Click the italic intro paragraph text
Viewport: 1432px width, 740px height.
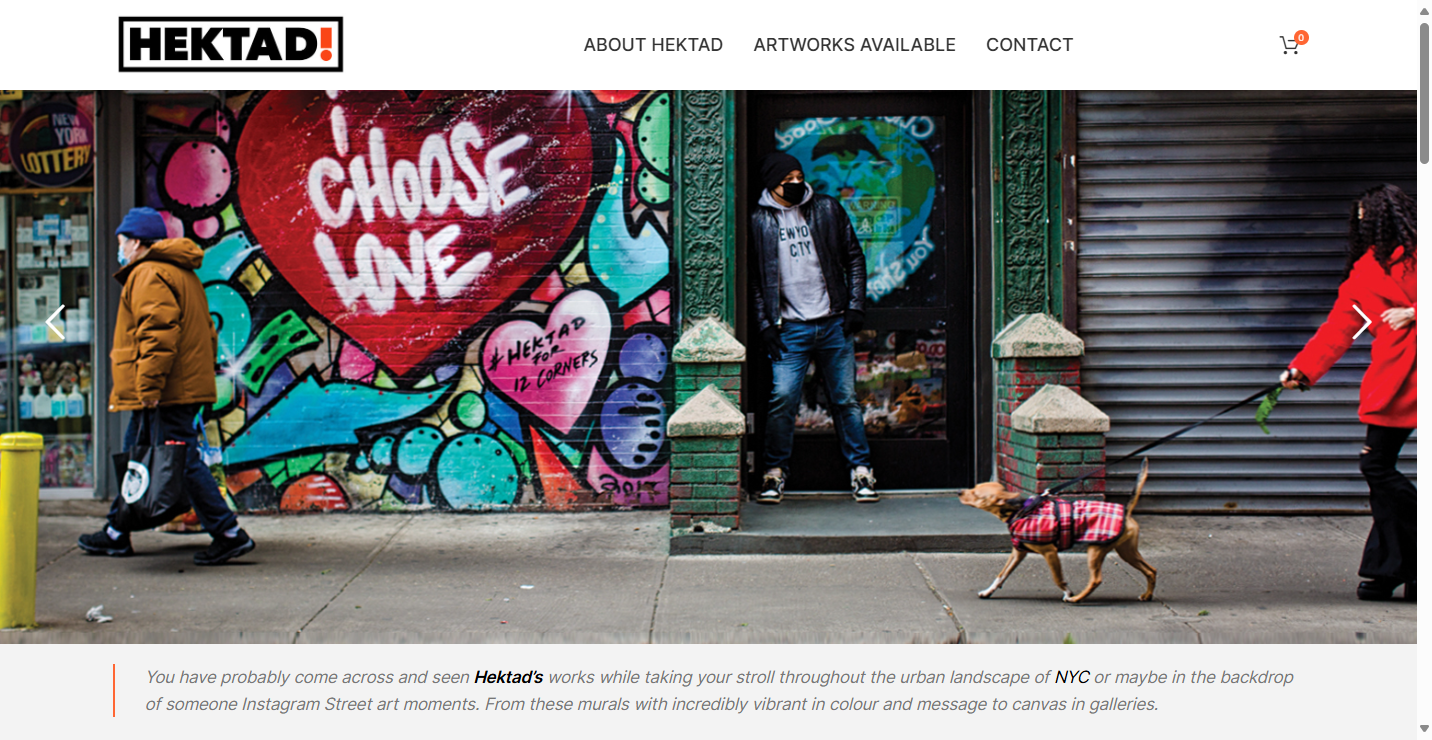pyautogui.click(x=720, y=690)
